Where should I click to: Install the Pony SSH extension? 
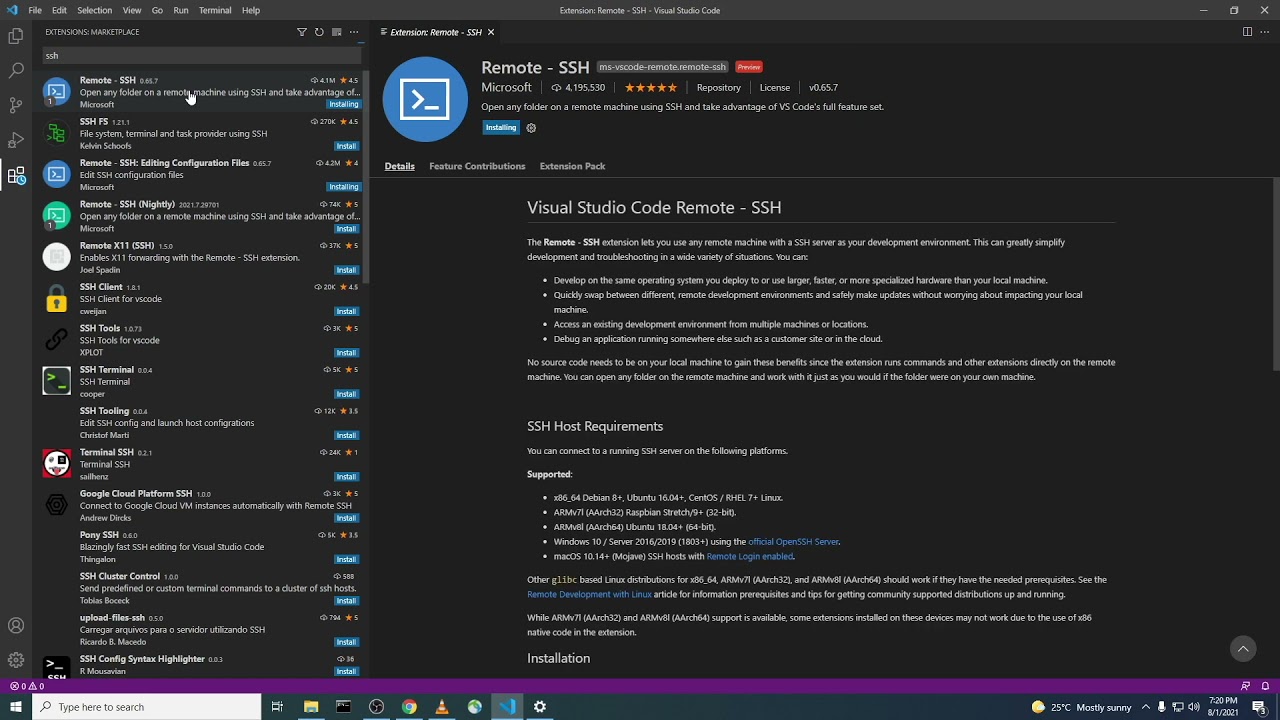pyautogui.click(x=346, y=559)
